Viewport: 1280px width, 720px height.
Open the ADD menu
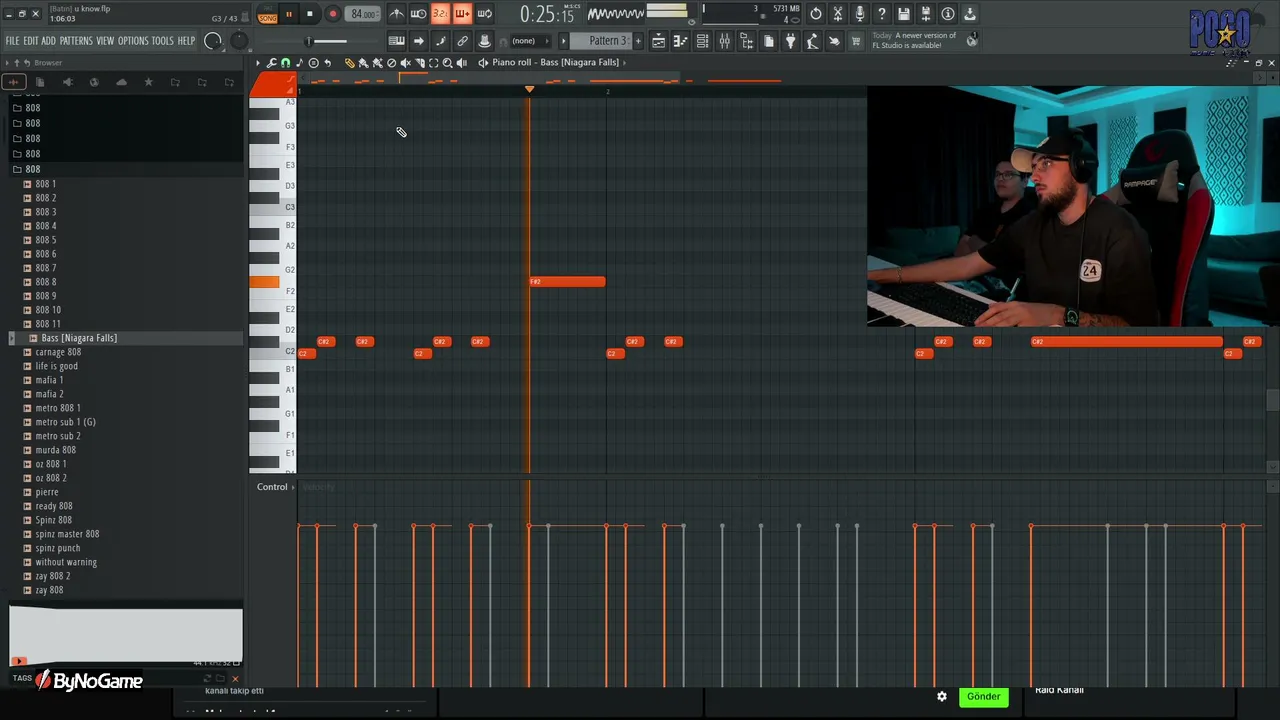pyautogui.click(x=49, y=41)
